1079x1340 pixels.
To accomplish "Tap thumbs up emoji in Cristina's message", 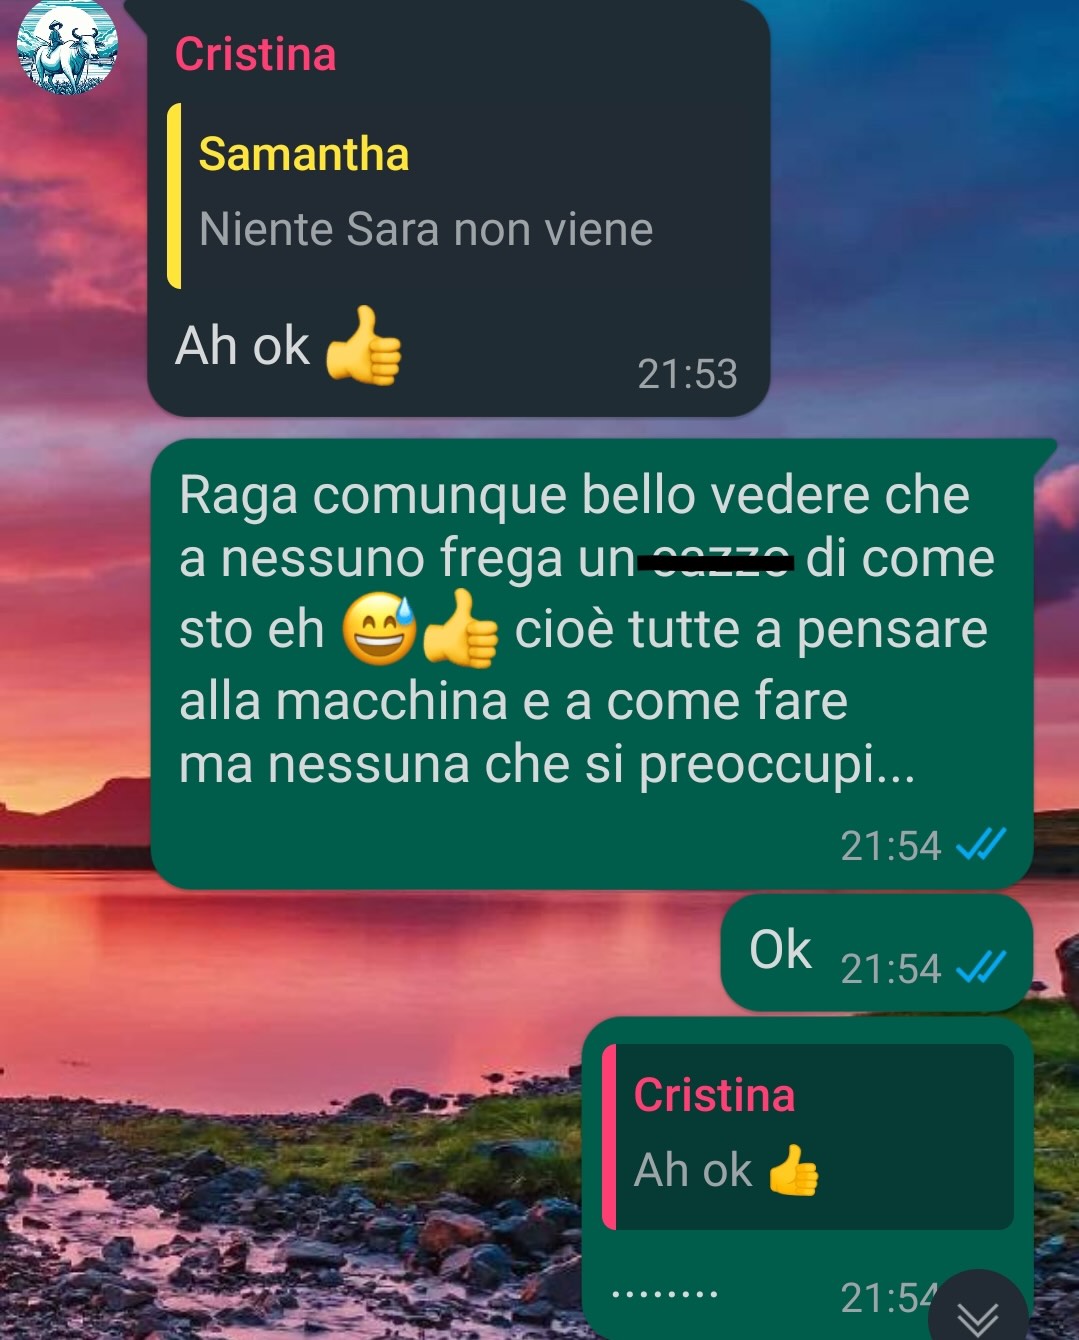I will pos(363,346).
